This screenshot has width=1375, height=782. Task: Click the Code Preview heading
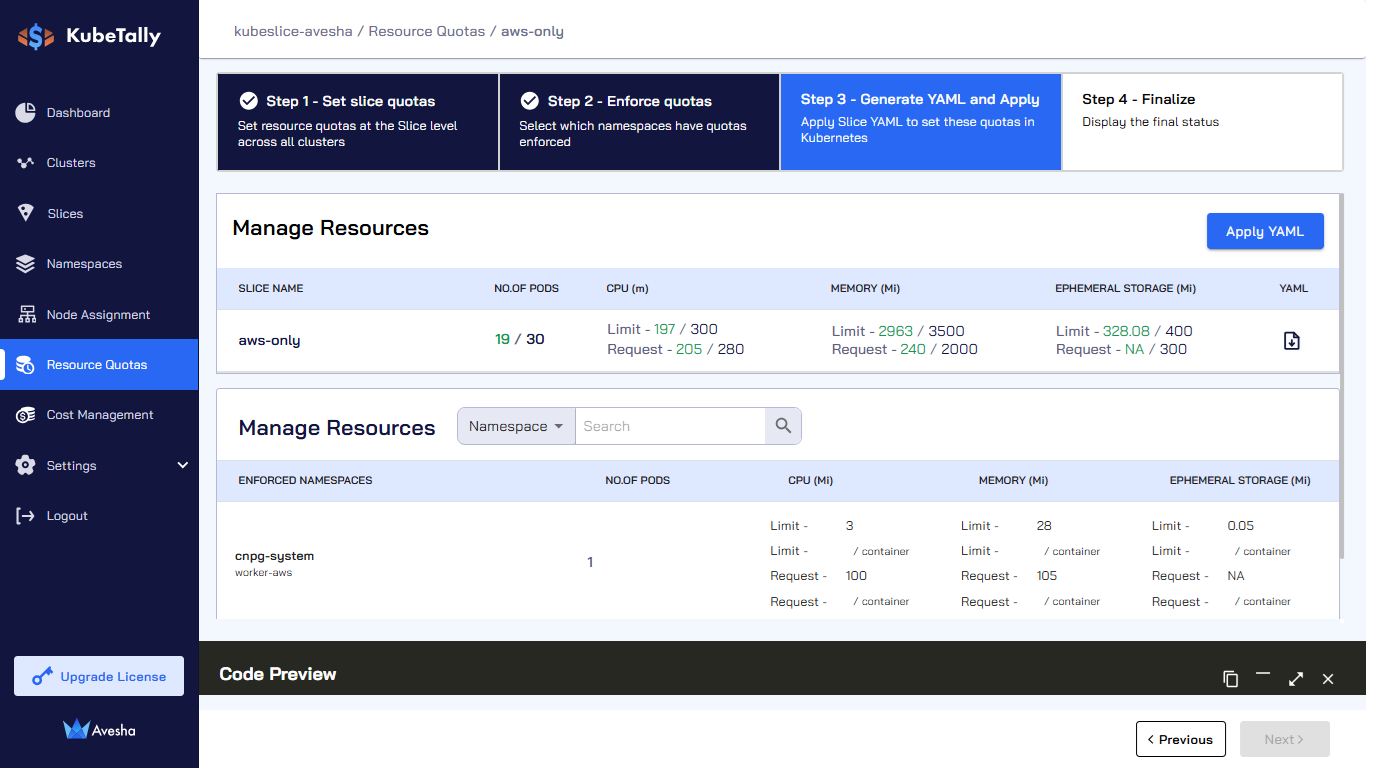point(278,674)
